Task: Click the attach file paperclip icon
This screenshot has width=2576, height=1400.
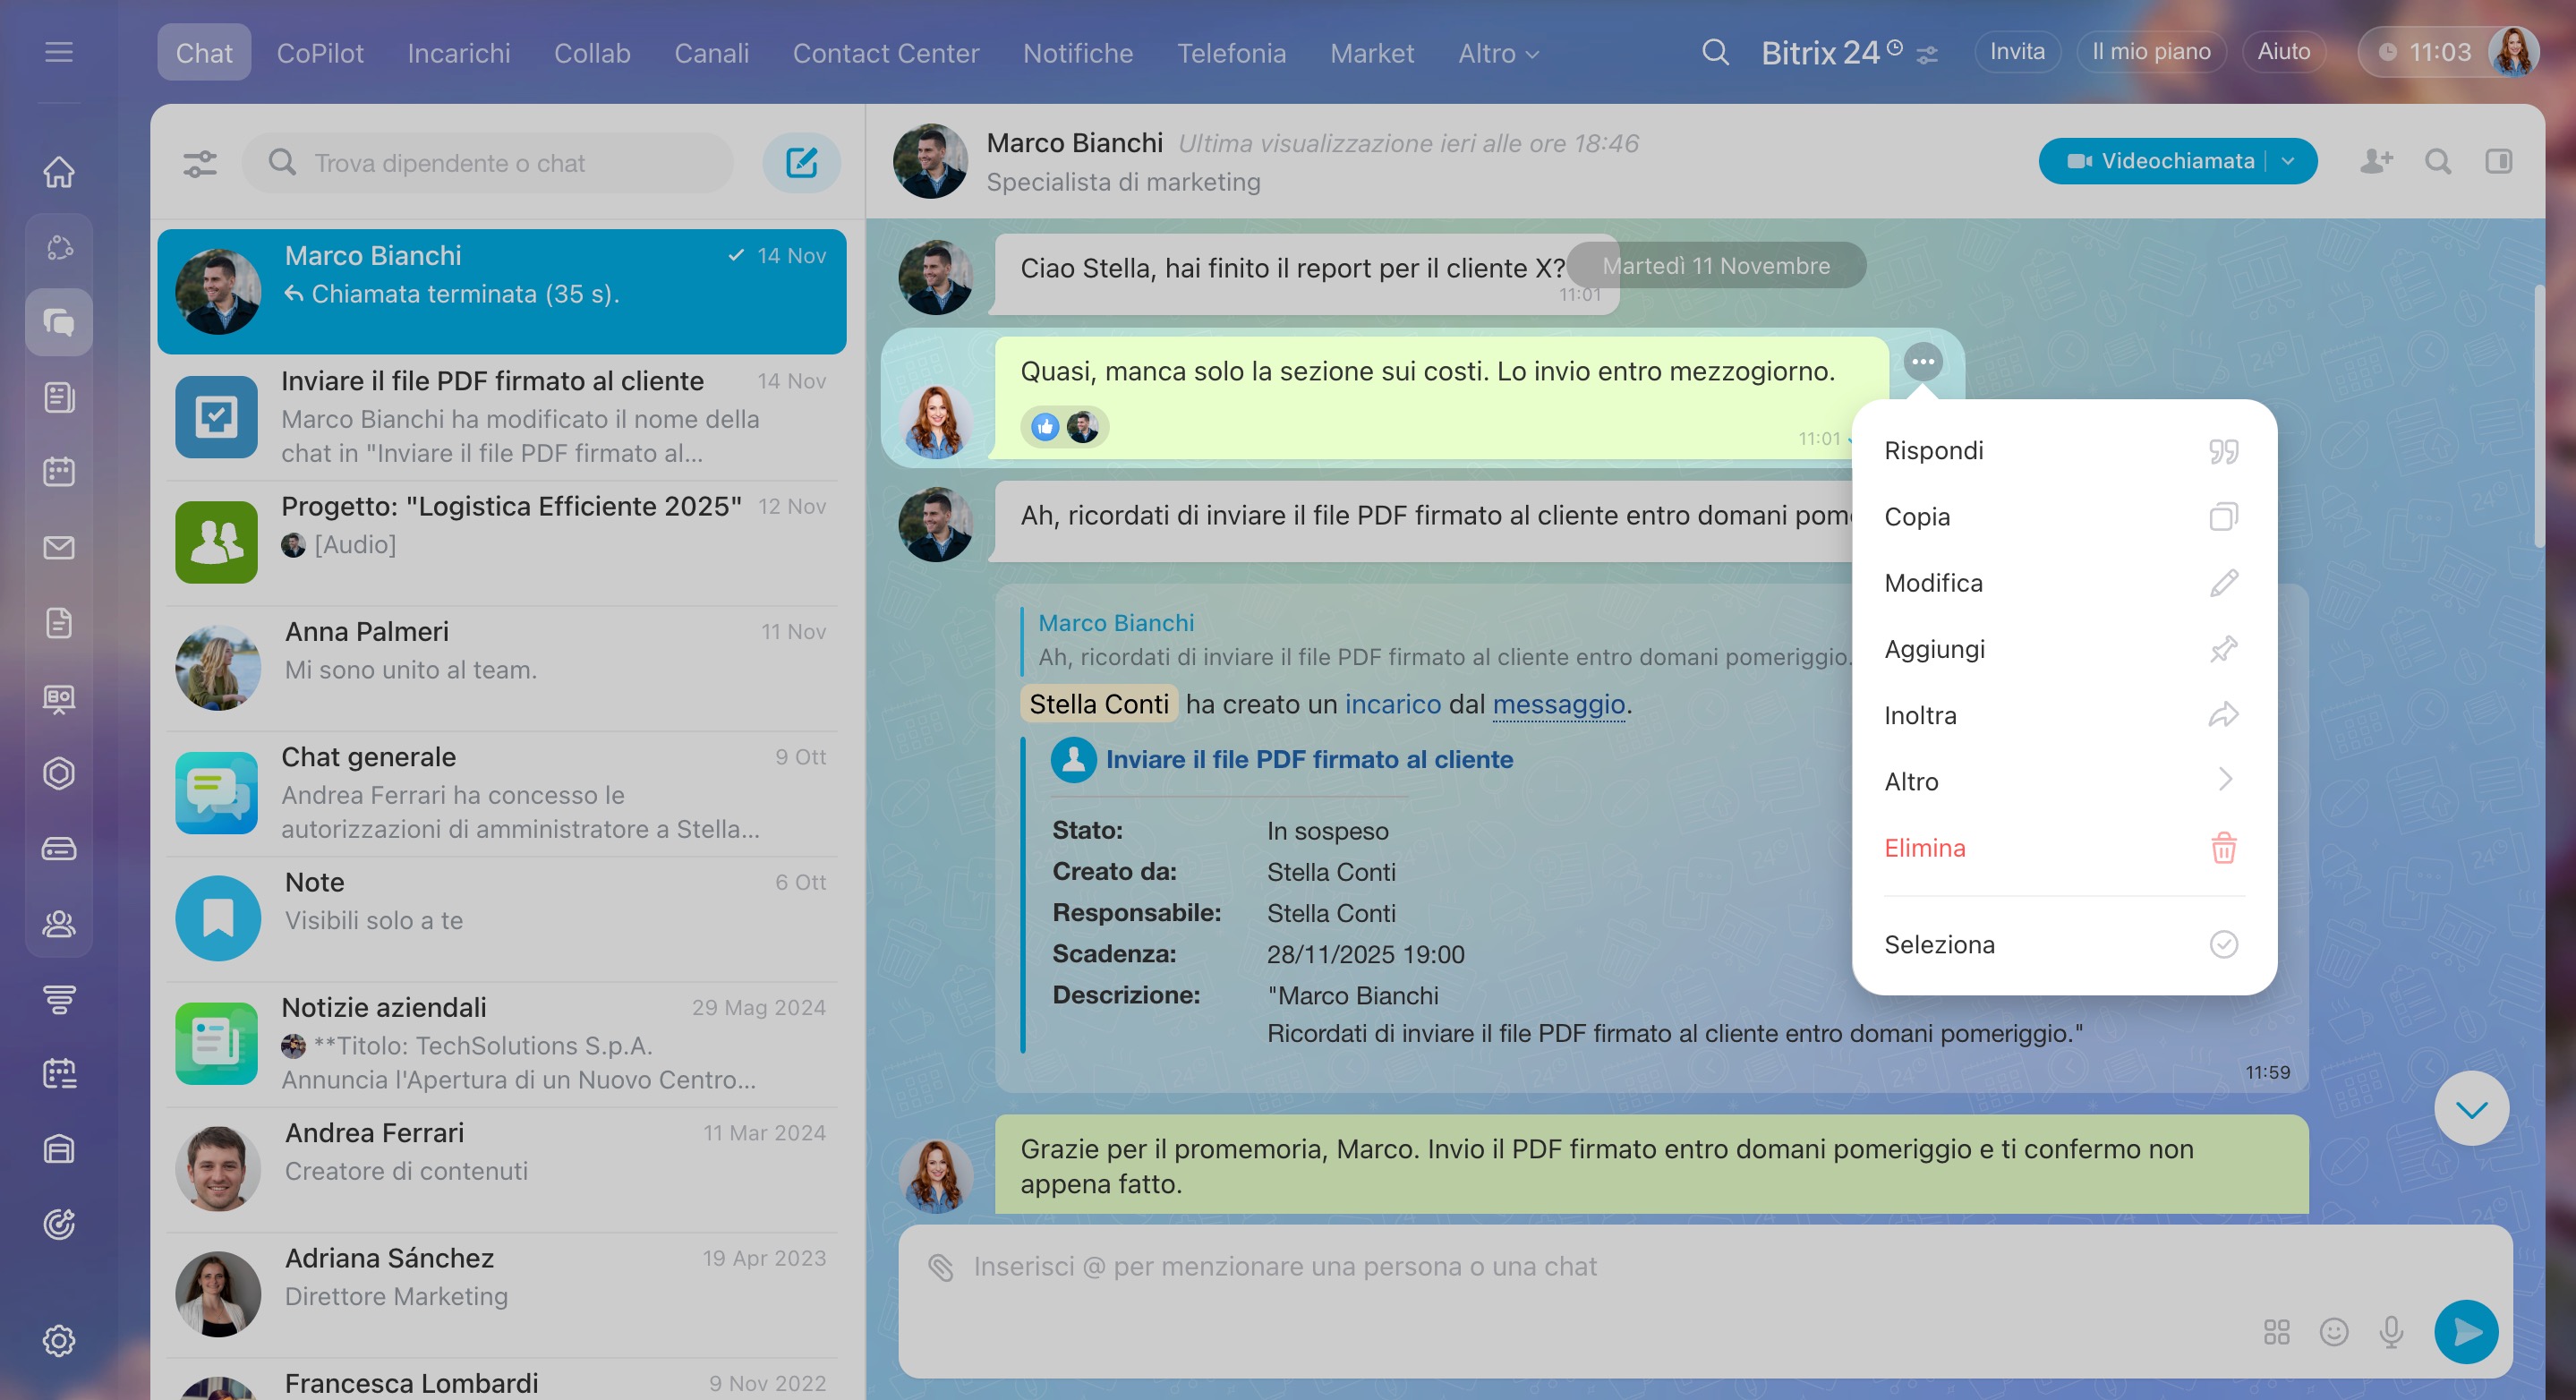Action: tap(940, 1267)
